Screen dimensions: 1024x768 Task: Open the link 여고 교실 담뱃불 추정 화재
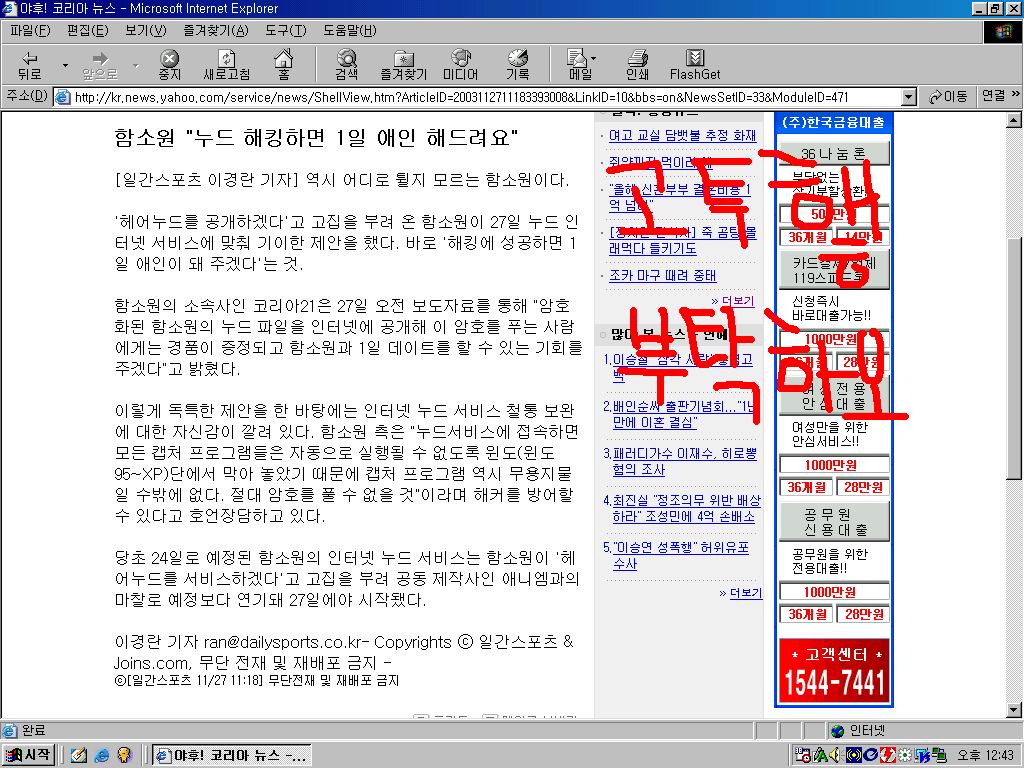[682, 135]
